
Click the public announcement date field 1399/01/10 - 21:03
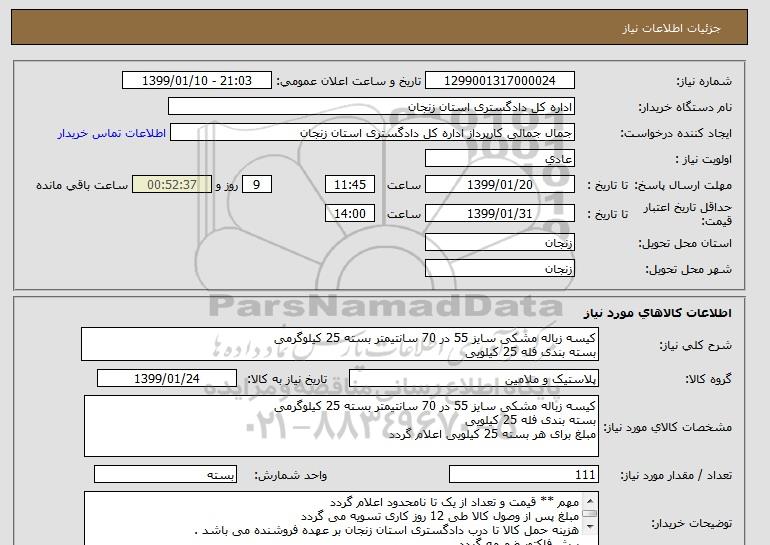tap(196, 81)
